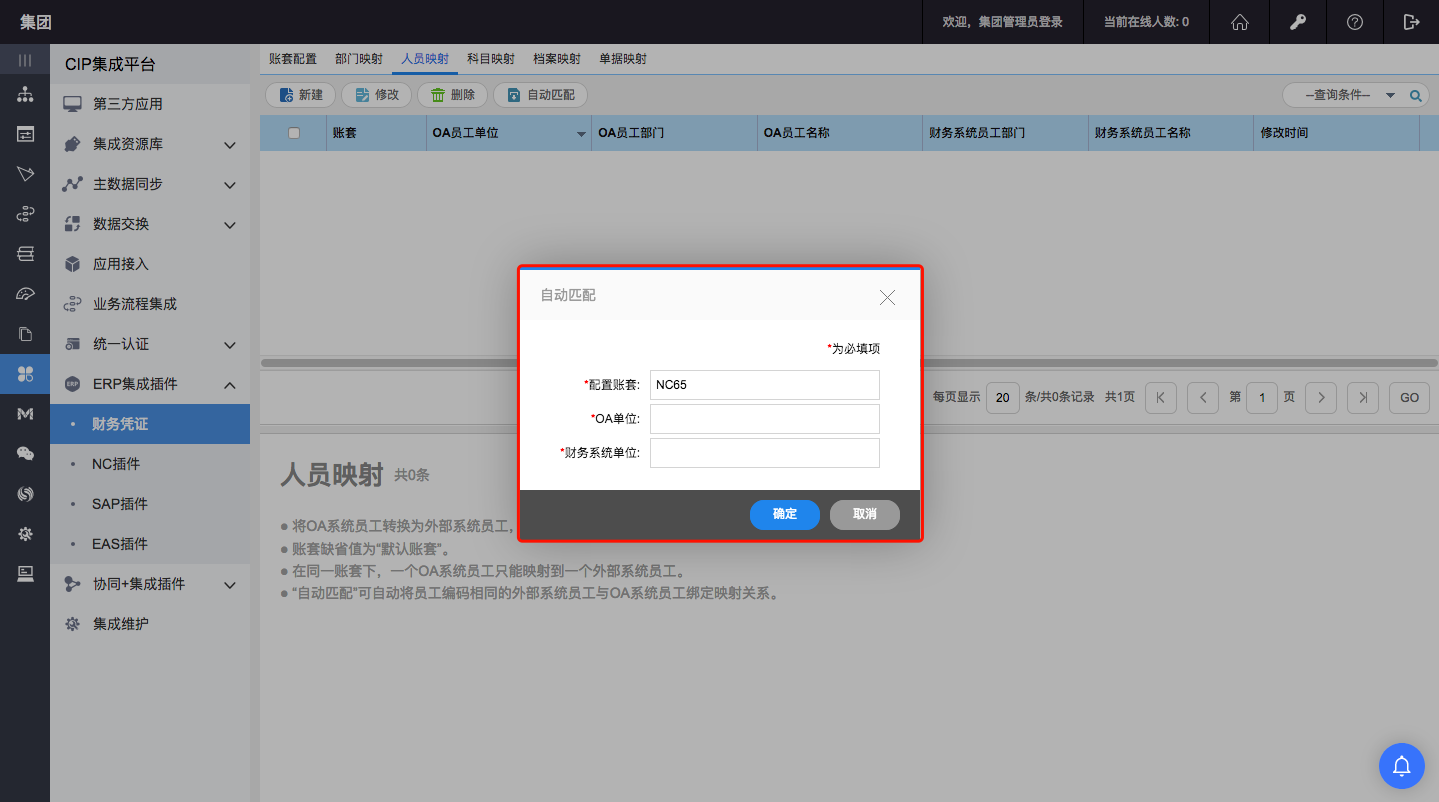This screenshot has height=802, width=1439.
Task: Switch to the 科目映射 tab
Action: tap(490, 59)
